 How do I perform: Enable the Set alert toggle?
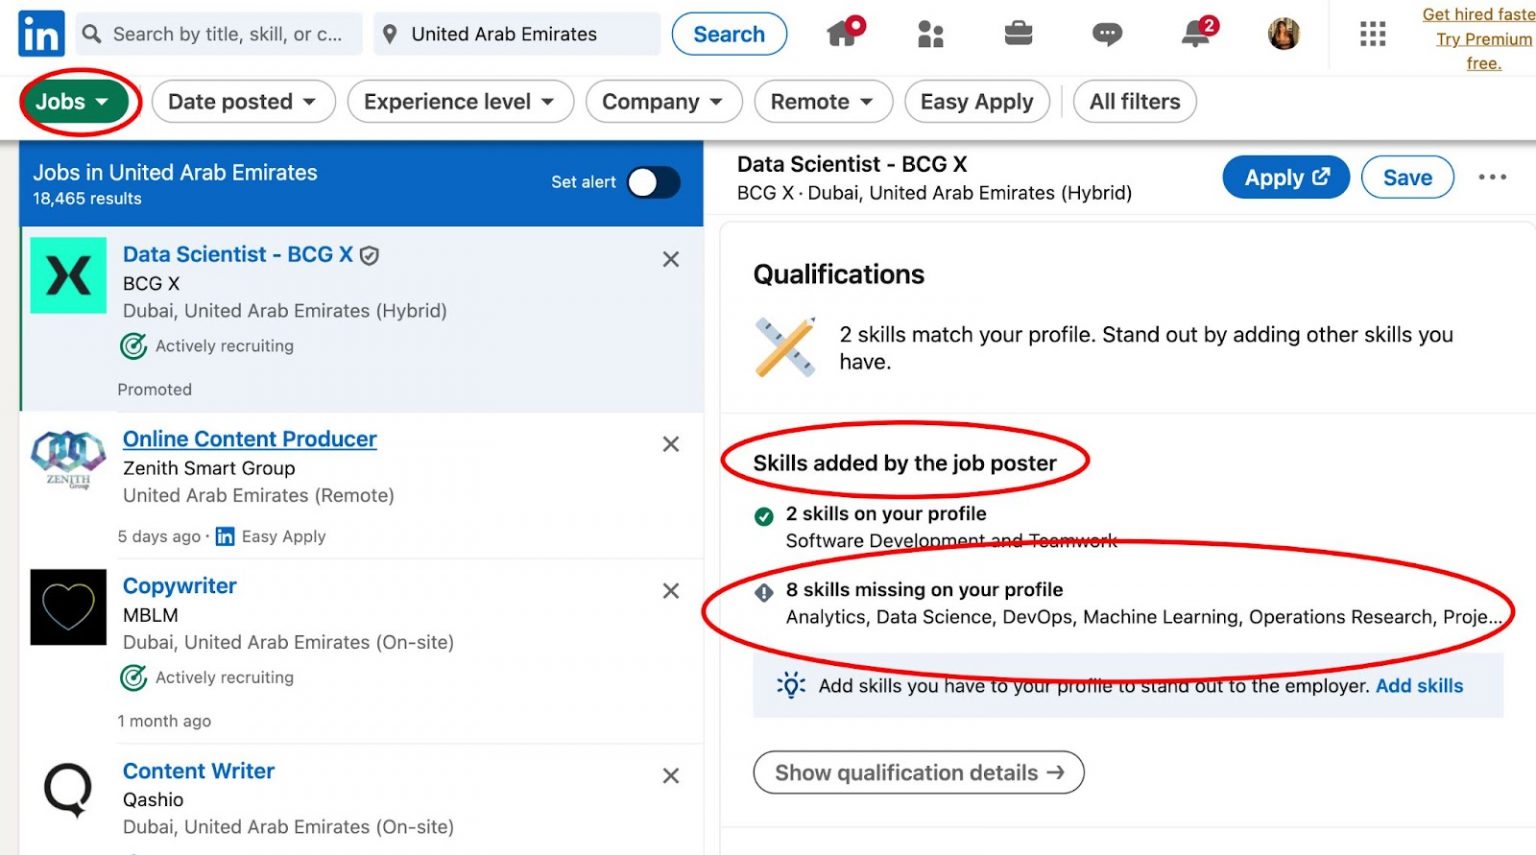651,182
